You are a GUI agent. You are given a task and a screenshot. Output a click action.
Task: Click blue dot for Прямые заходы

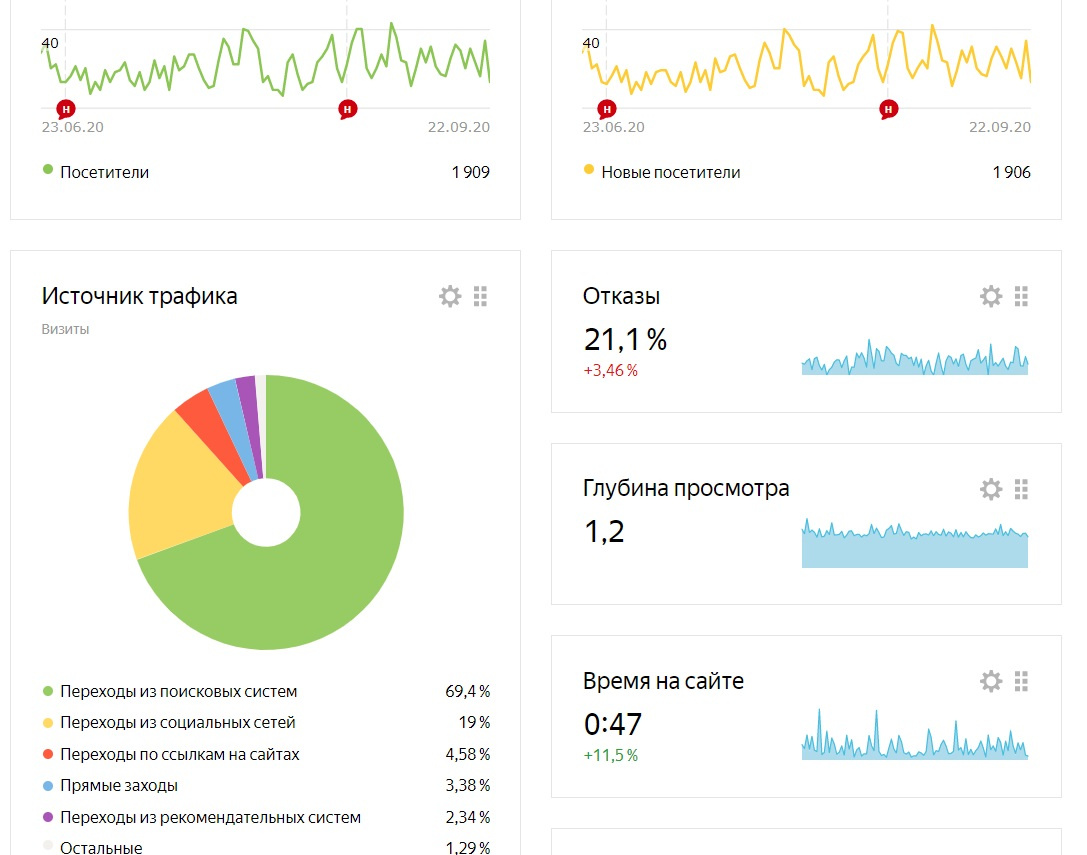pyautogui.click(x=48, y=786)
